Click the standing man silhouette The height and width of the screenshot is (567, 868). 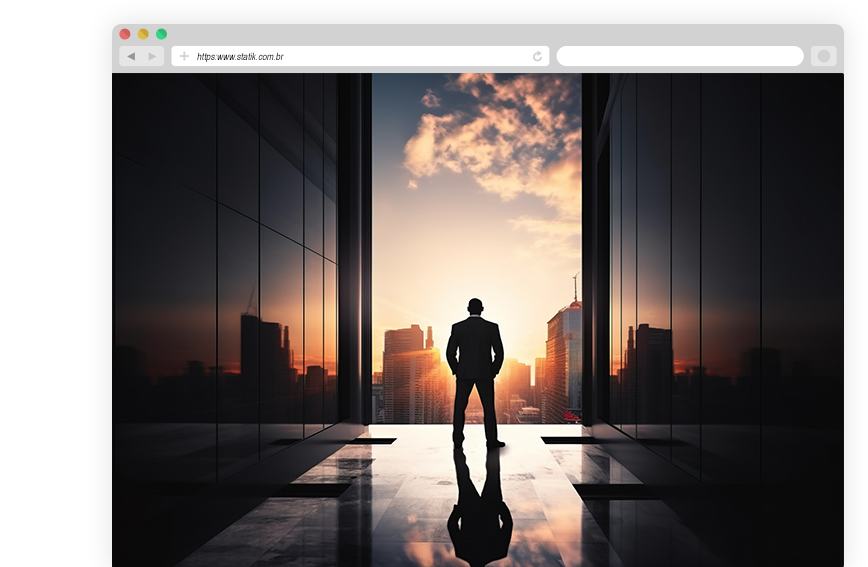475,365
